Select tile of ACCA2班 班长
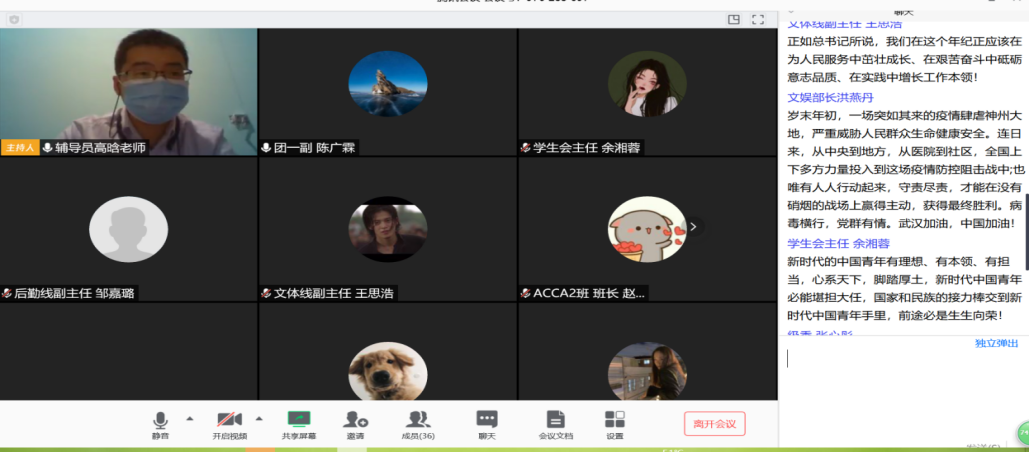Image resolution: width=1029 pixels, height=452 pixels. pos(647,229)
